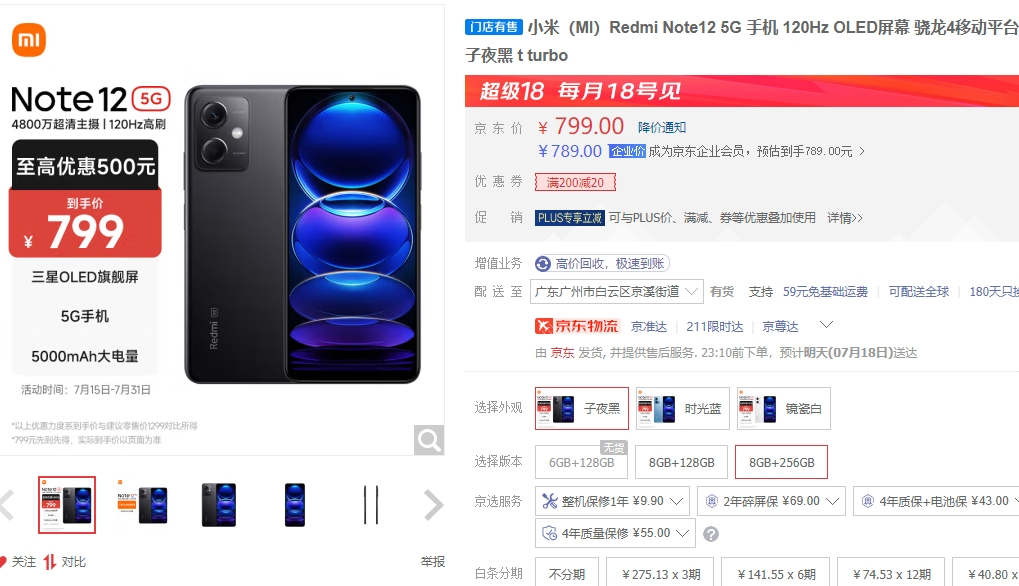Expand 整机保修1年 service dropdown
1019x586 pixels.
click(612, 501)
